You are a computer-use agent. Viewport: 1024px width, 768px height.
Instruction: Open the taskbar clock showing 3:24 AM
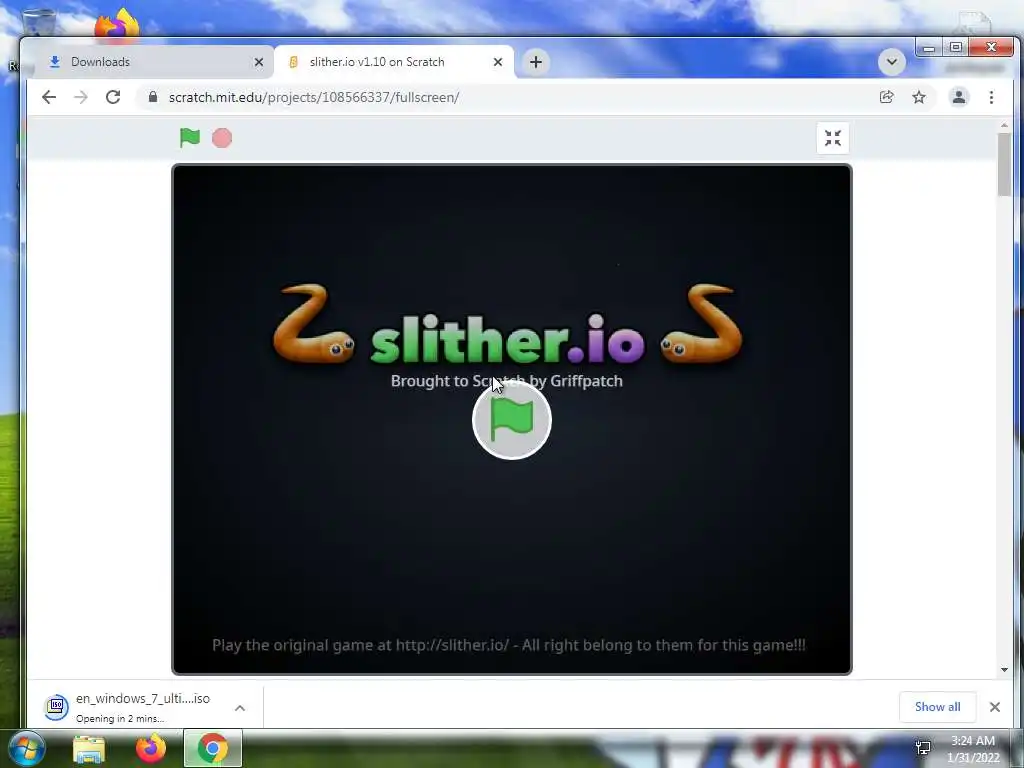973,749
